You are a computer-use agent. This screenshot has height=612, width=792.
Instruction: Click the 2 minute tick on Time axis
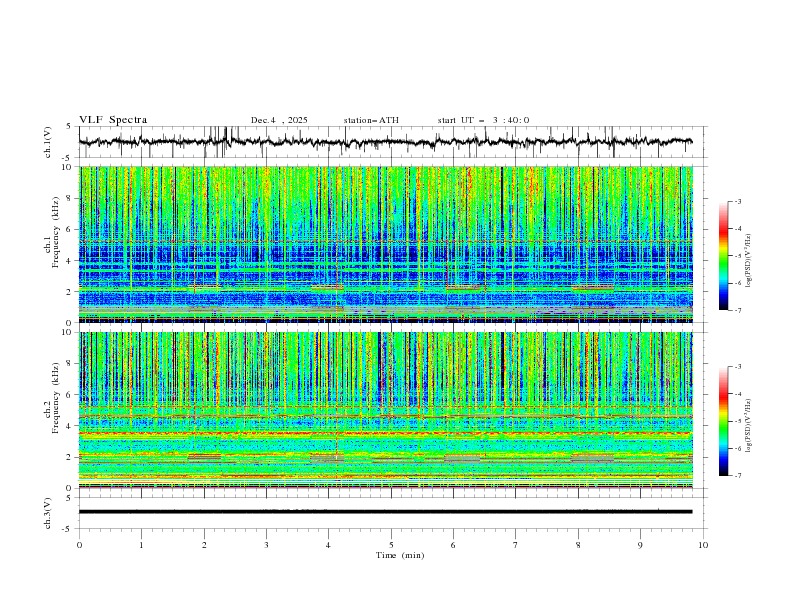(x=204, y=544)
